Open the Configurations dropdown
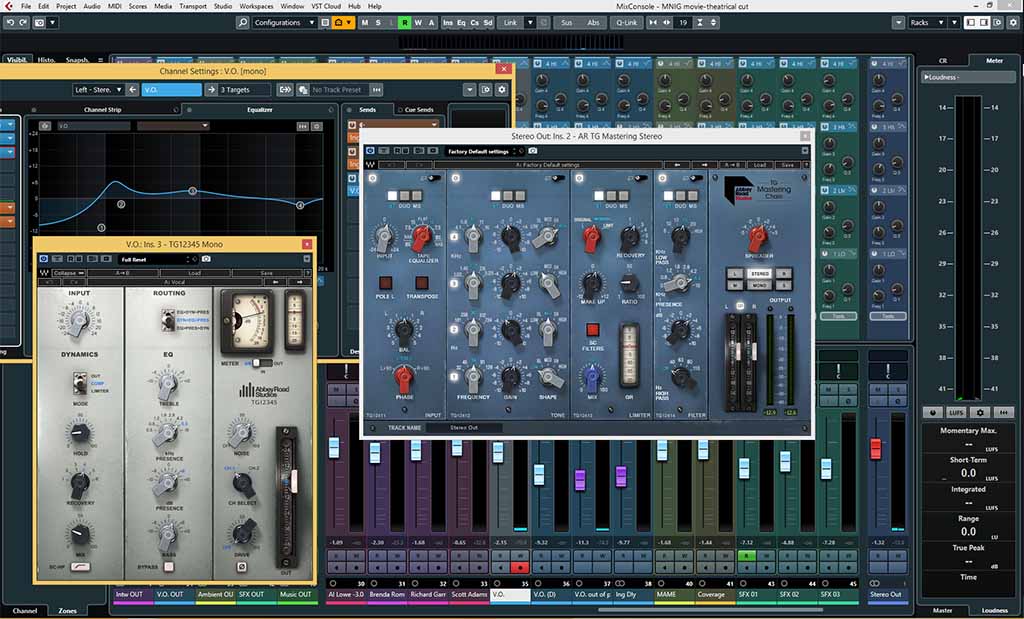The height and width of the screenshot is (619, 1024). 284,22
